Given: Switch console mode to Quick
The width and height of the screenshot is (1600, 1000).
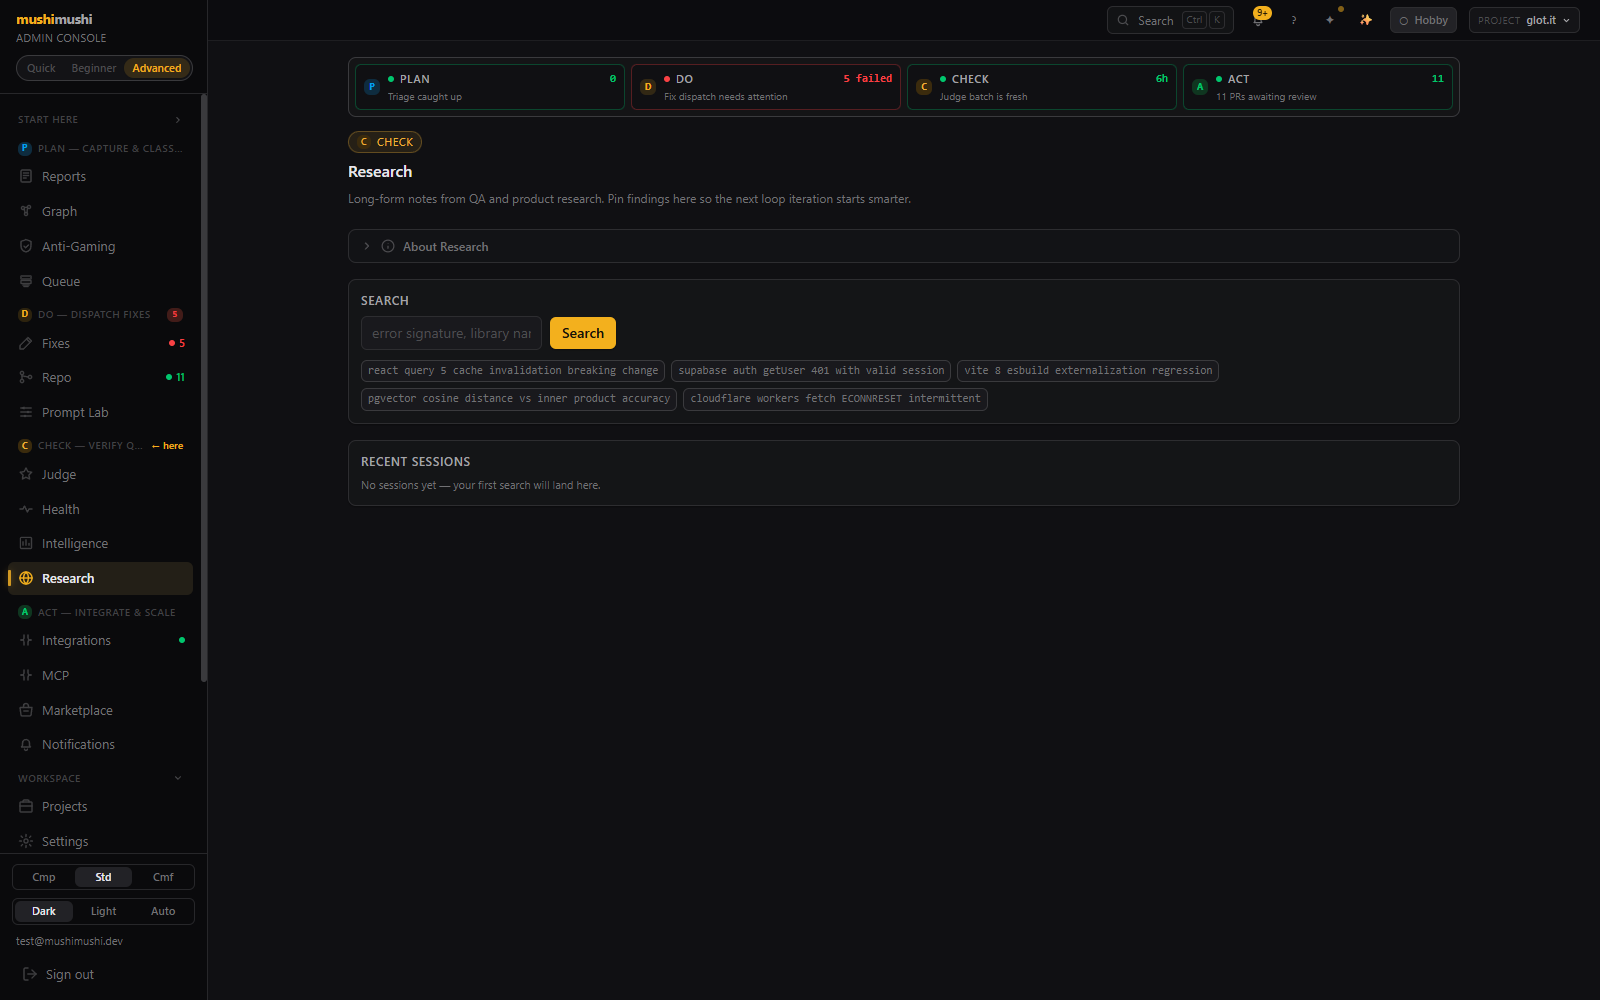Looking at the screenshot, I should point(41,68).
